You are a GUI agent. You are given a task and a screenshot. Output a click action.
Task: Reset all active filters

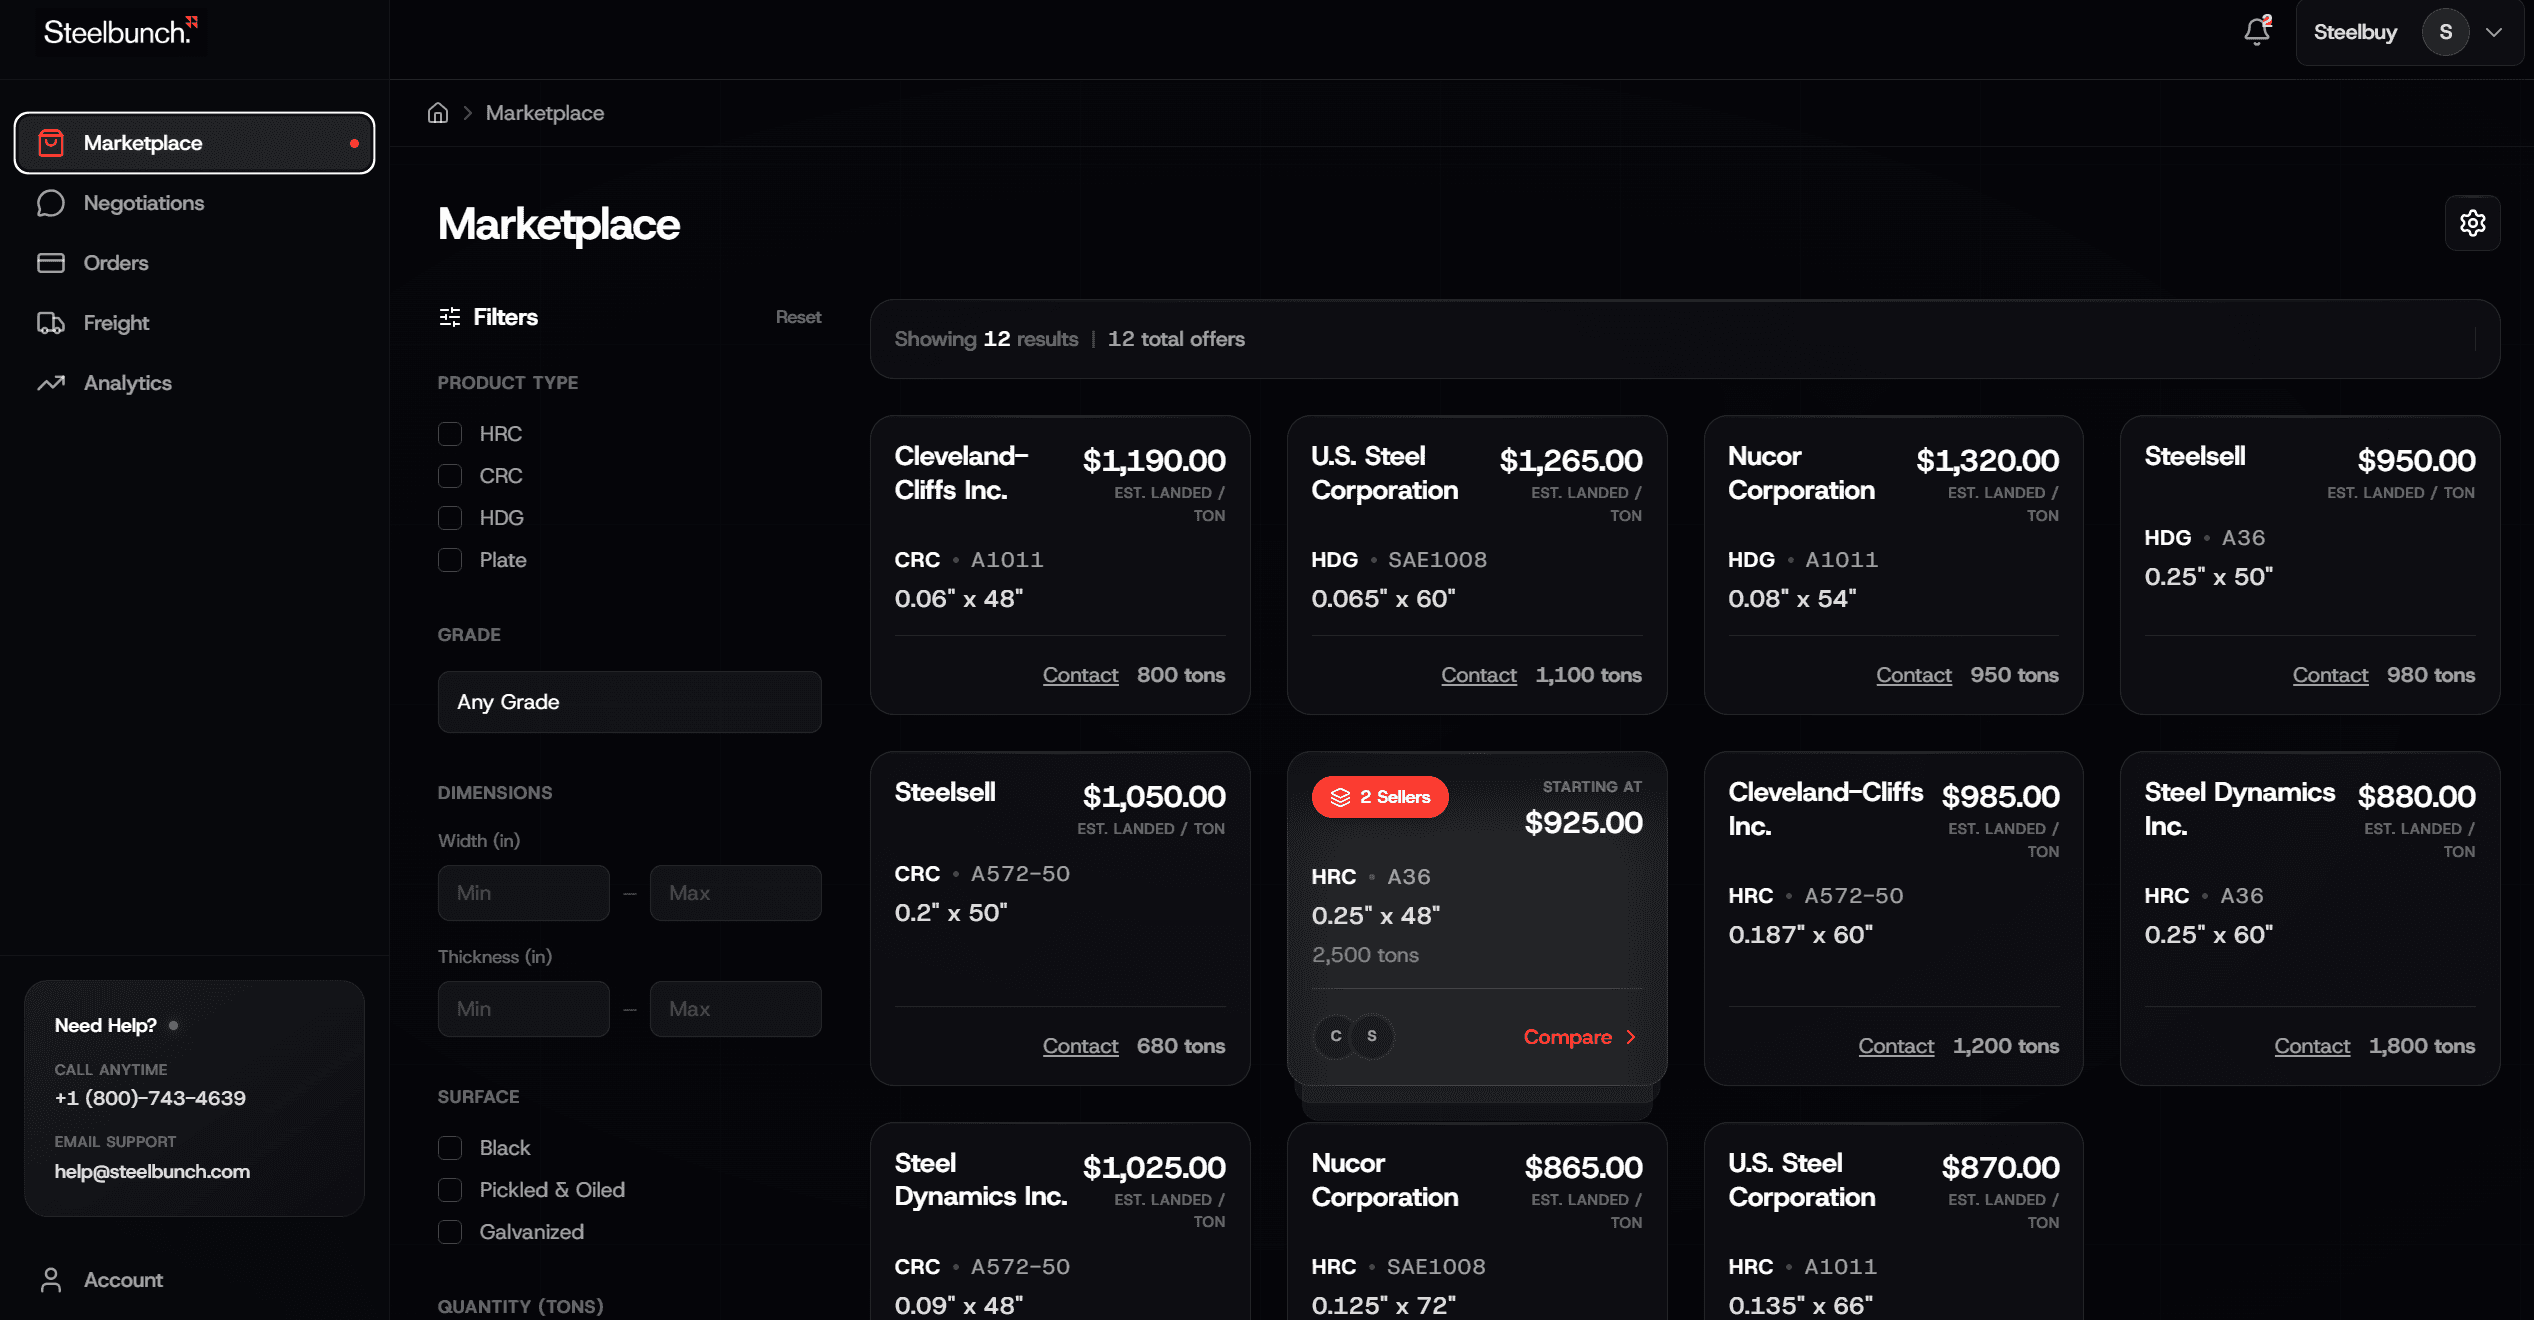coord(798,317)
